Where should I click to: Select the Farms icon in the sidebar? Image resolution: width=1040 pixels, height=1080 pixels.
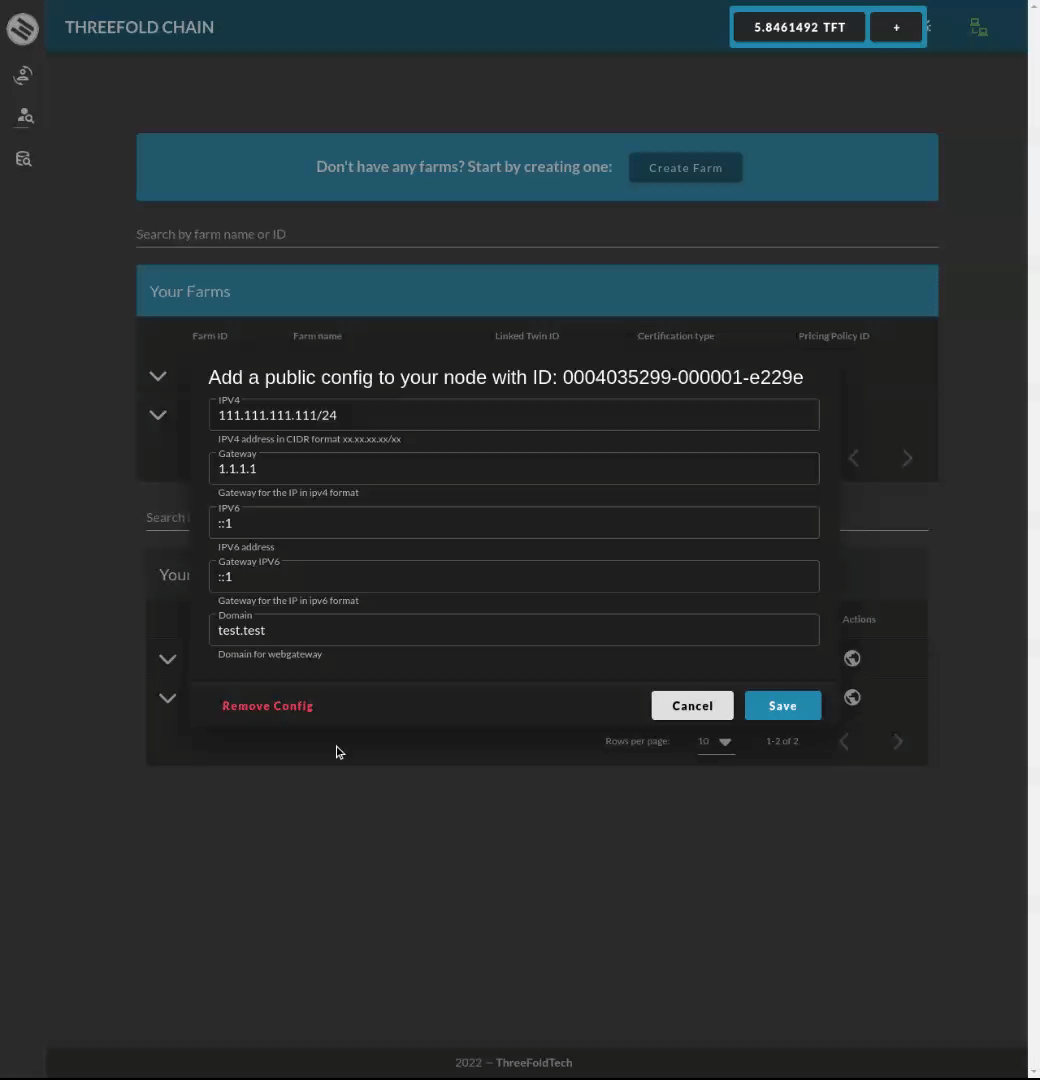click(x=22, y=116)
